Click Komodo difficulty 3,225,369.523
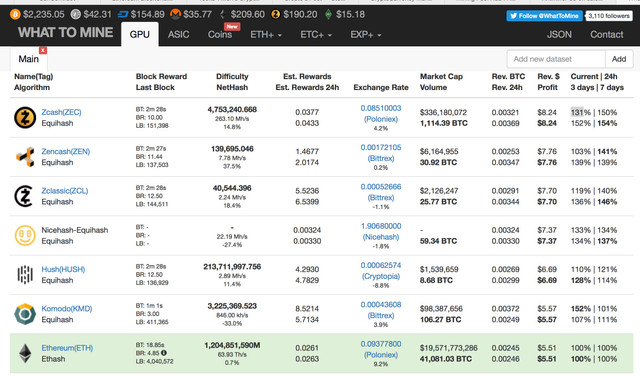The height and width of the screenshot is (376, 640). (232, 306)
